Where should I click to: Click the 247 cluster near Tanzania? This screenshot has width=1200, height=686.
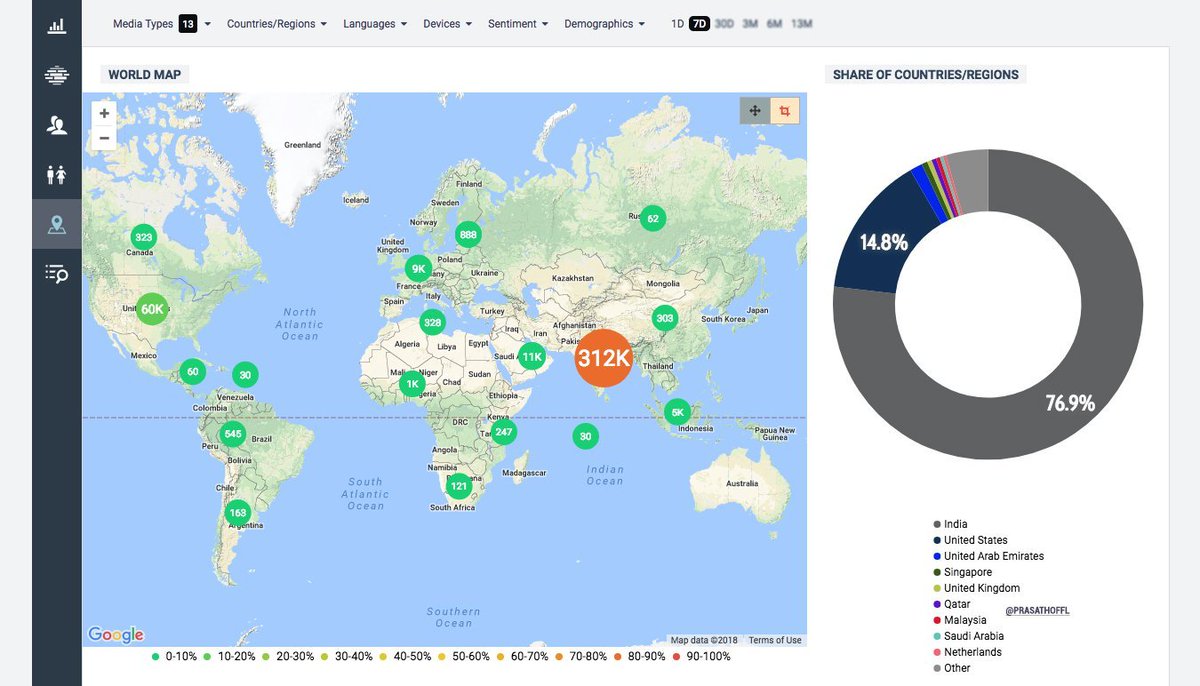click(504, 433)
